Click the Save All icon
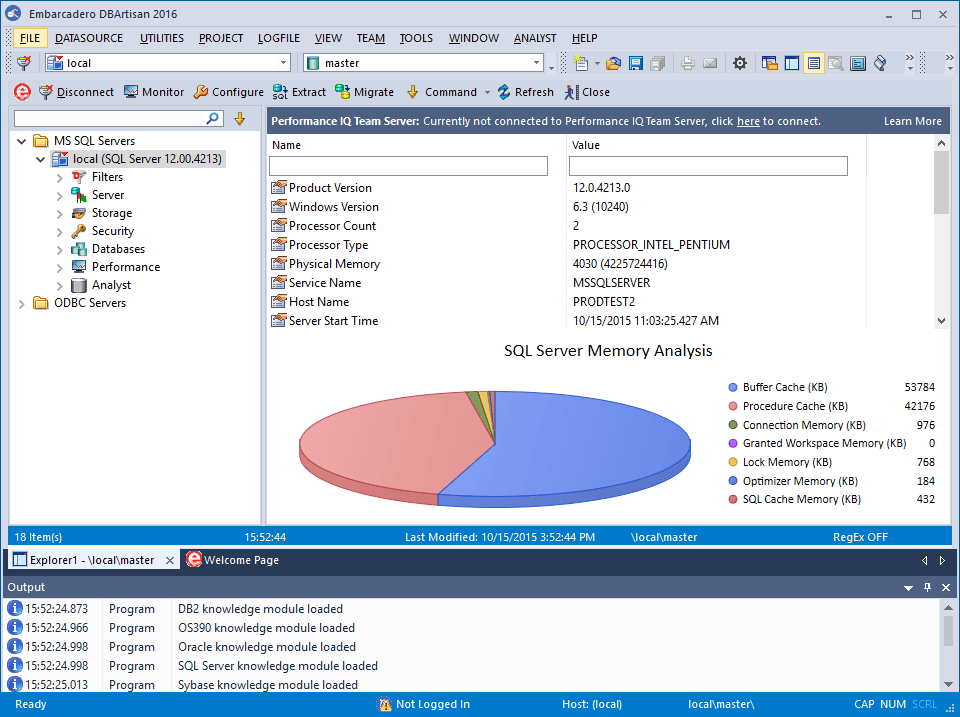The image size is (960, 717). pyautogui.click(x=658, y=63)
